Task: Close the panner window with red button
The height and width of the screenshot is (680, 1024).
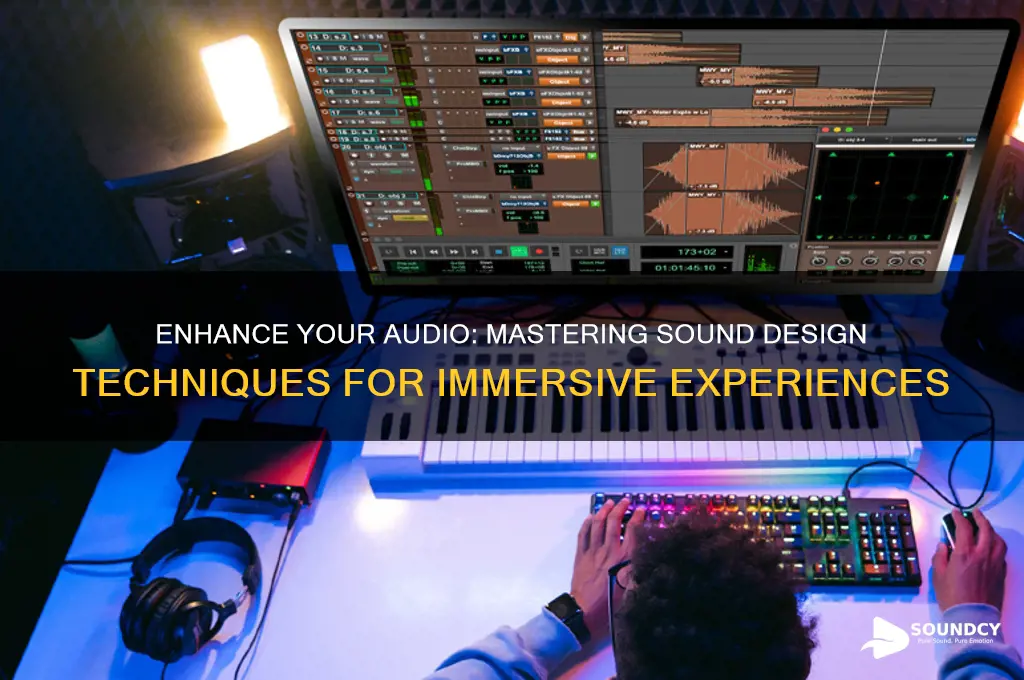Action: [825, 129]
